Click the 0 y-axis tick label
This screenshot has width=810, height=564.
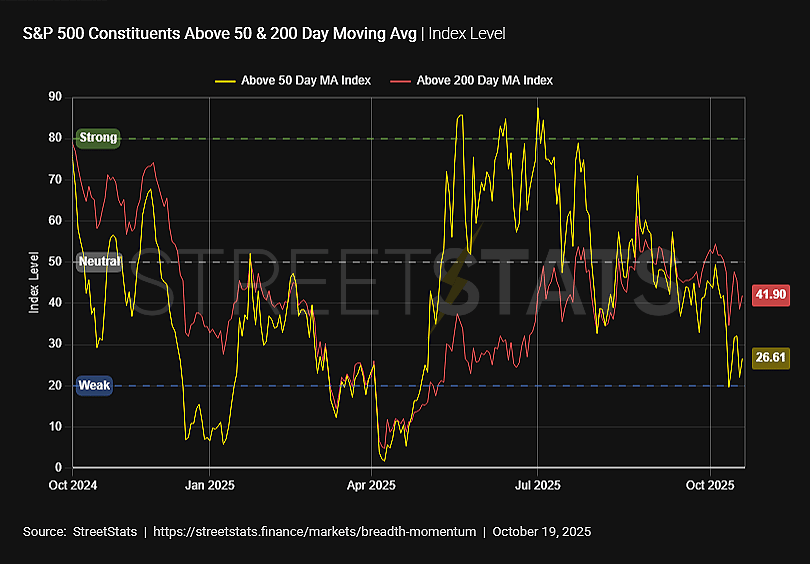(58, 468)
